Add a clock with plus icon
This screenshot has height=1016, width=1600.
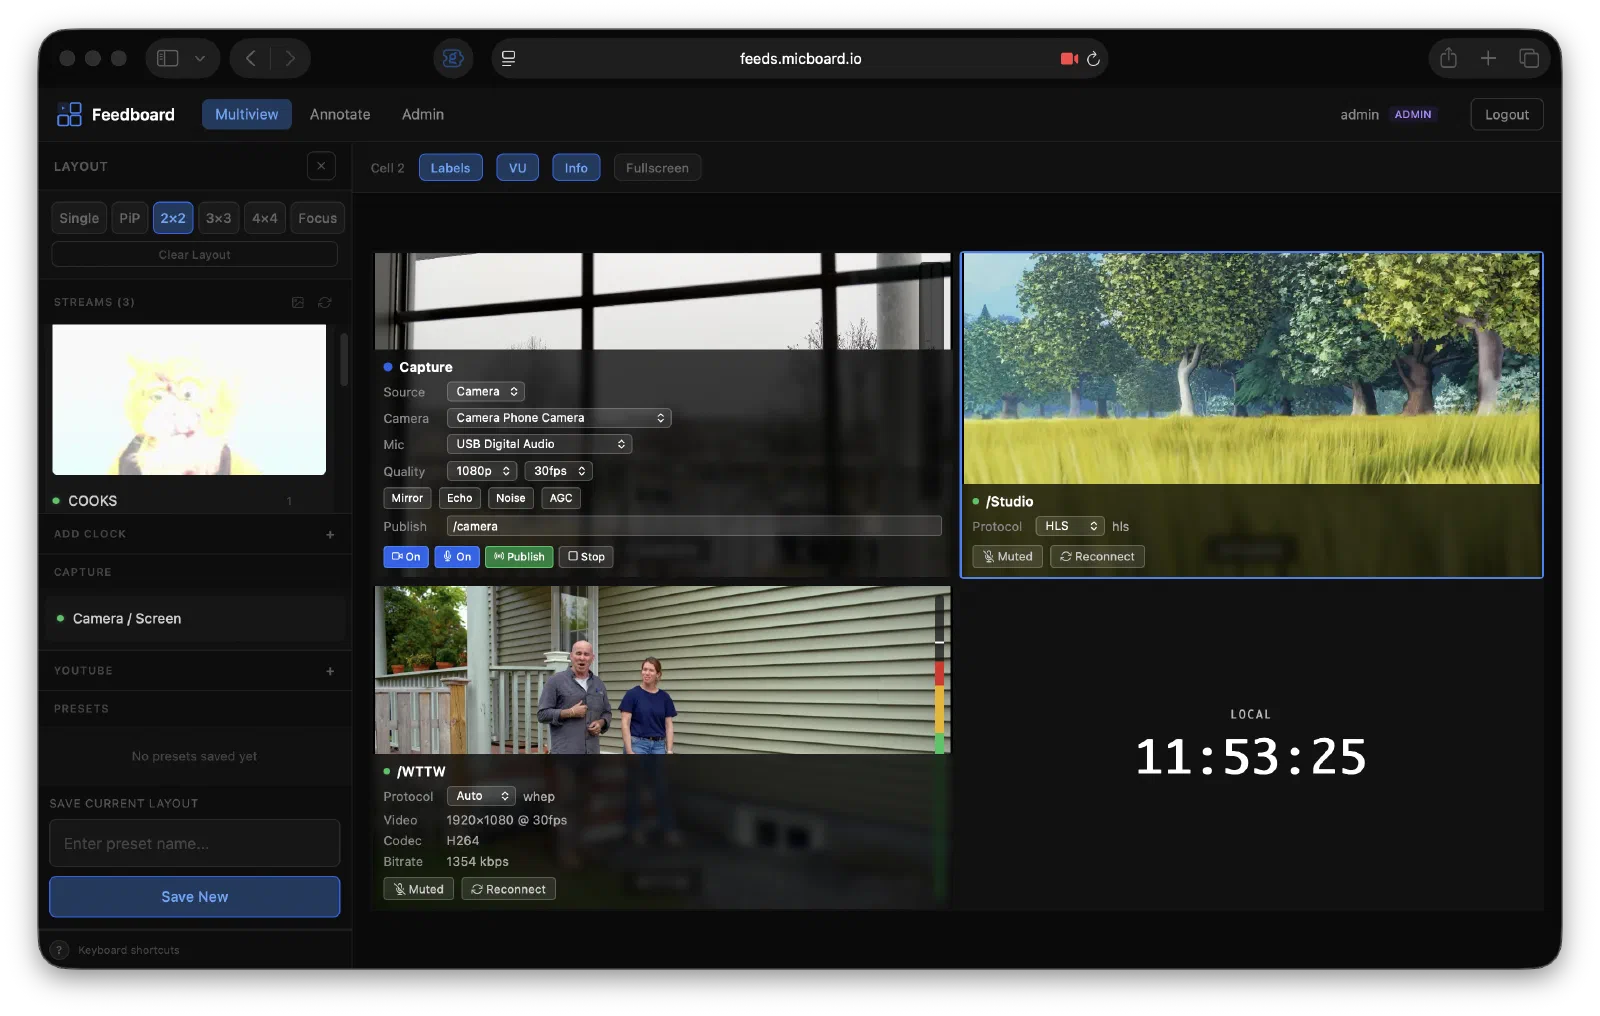pyautogui.click(x=330, y=535)
